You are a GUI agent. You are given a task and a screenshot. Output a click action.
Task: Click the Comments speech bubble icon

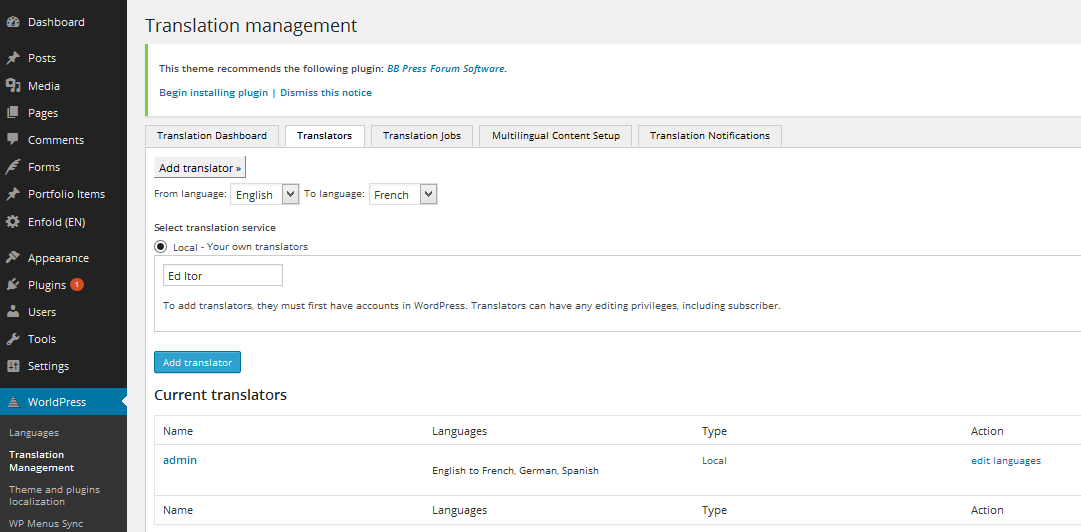[12, 140]
